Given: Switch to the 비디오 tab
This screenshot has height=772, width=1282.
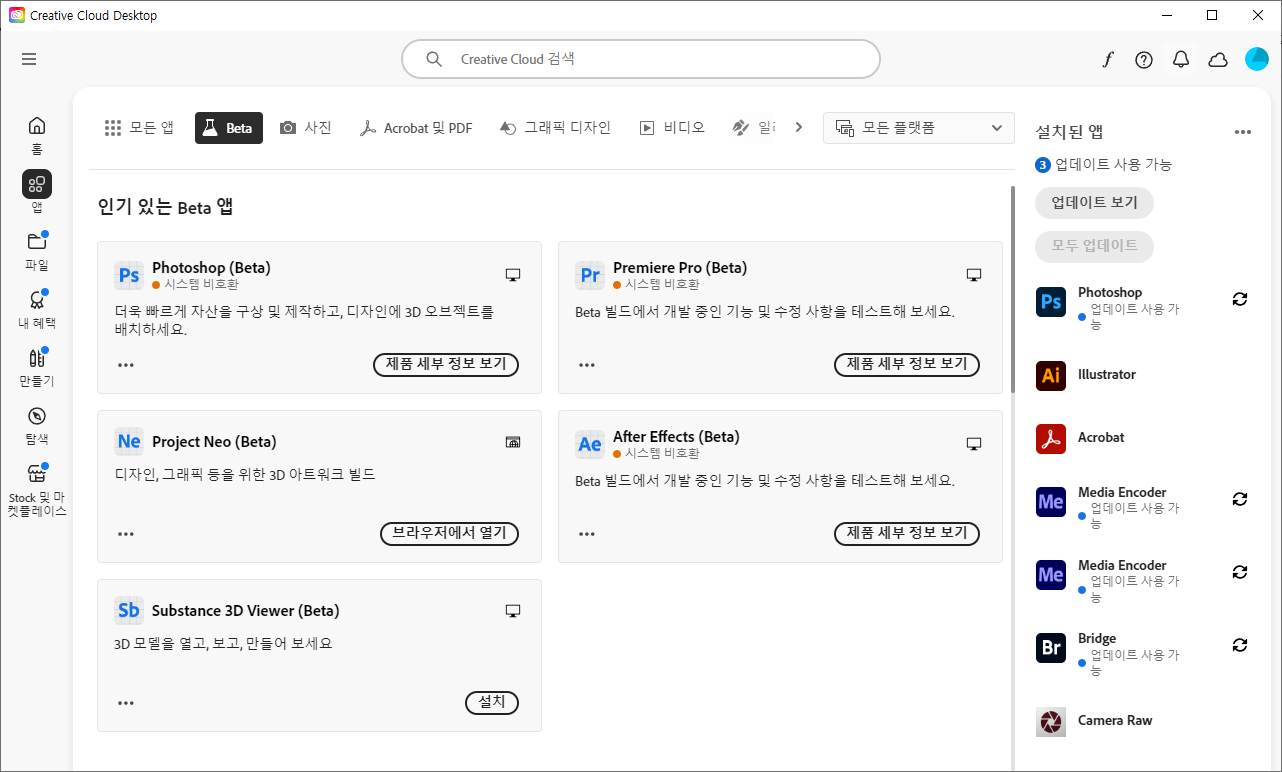Looking at the screenshot, I should pos(672,128).
